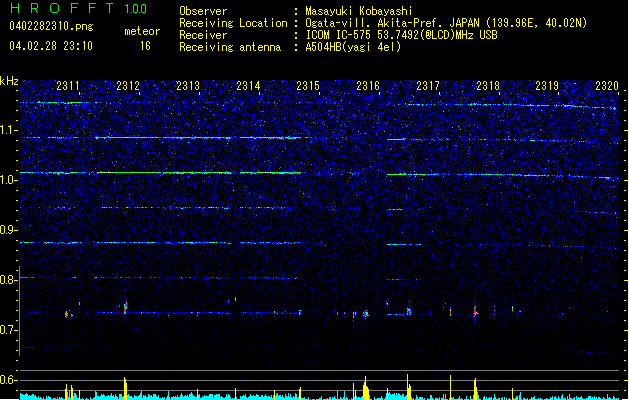Click the meteor echo burst near 2312
This screenshot has width=629, height=400.
point(125,308)
